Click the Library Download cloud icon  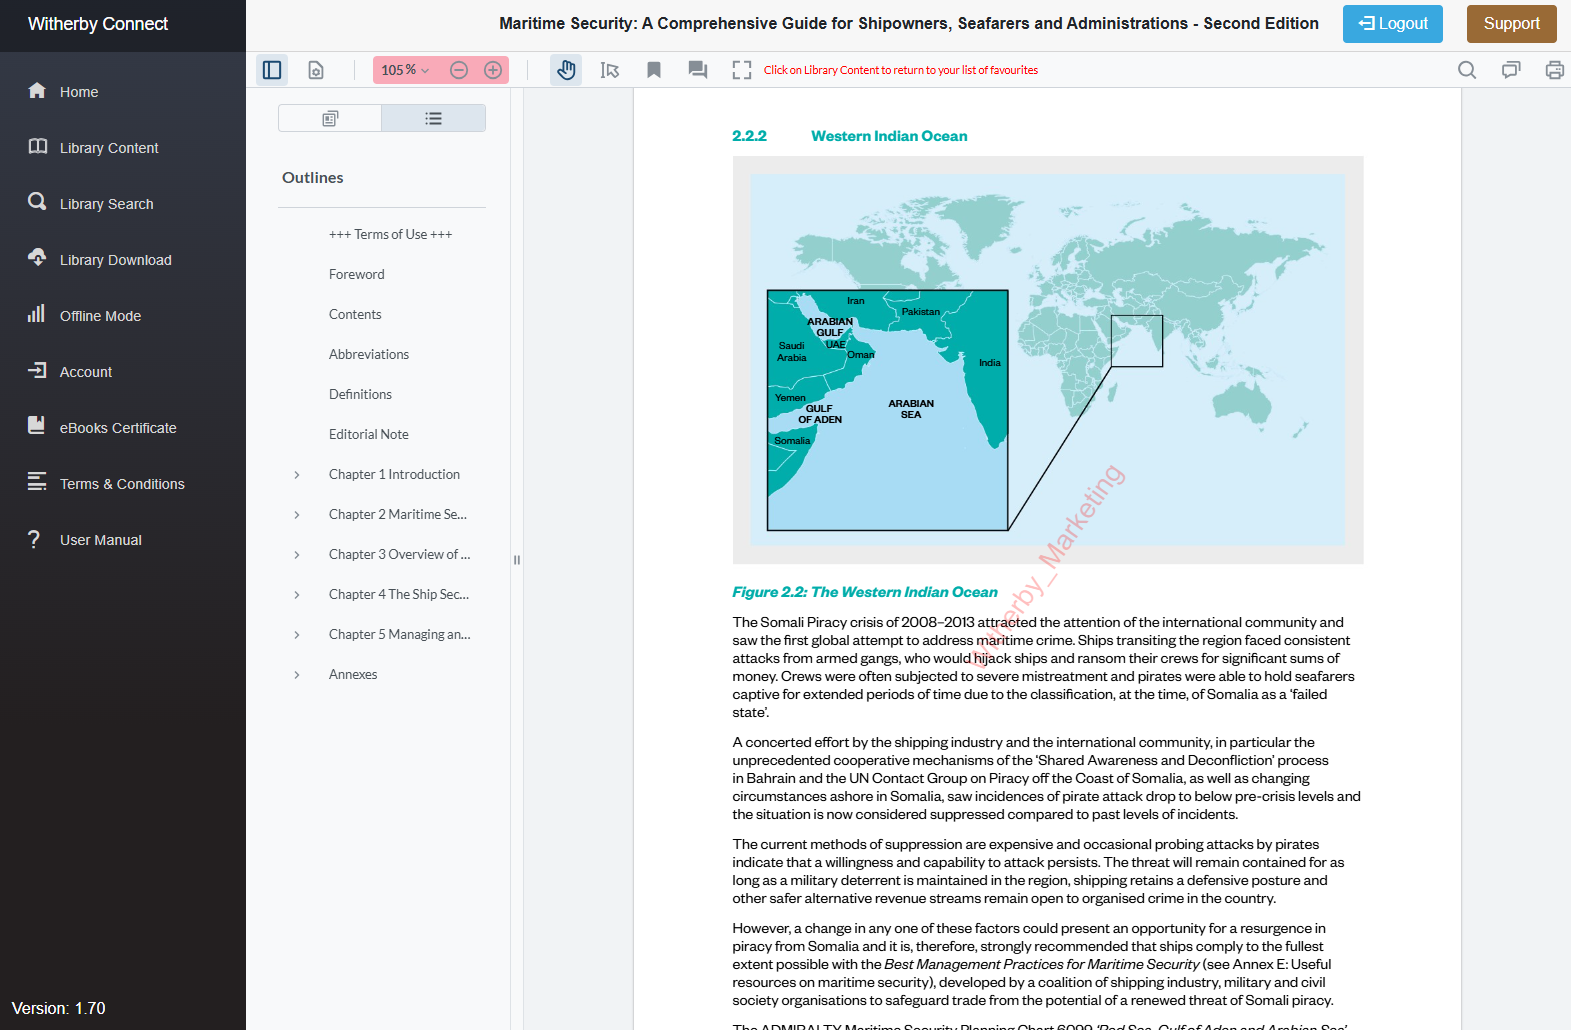coord(37,257)
